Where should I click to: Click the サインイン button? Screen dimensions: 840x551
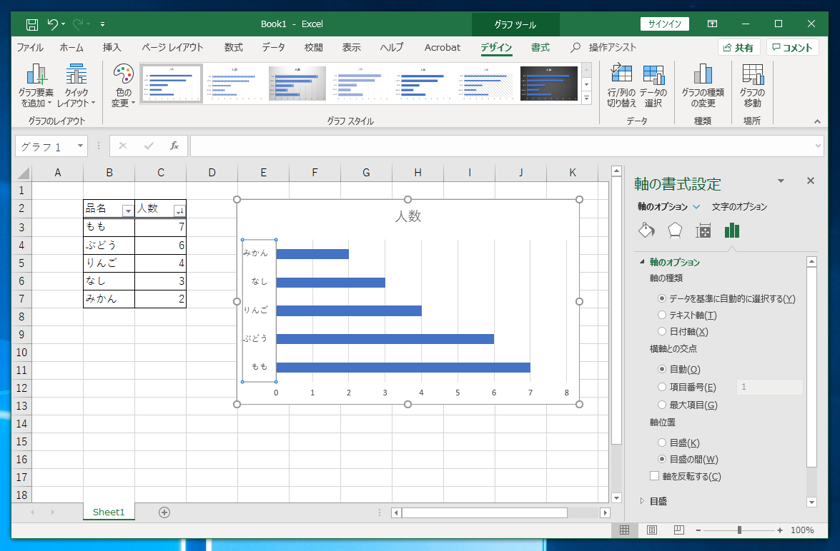click(x=664, y=24)
